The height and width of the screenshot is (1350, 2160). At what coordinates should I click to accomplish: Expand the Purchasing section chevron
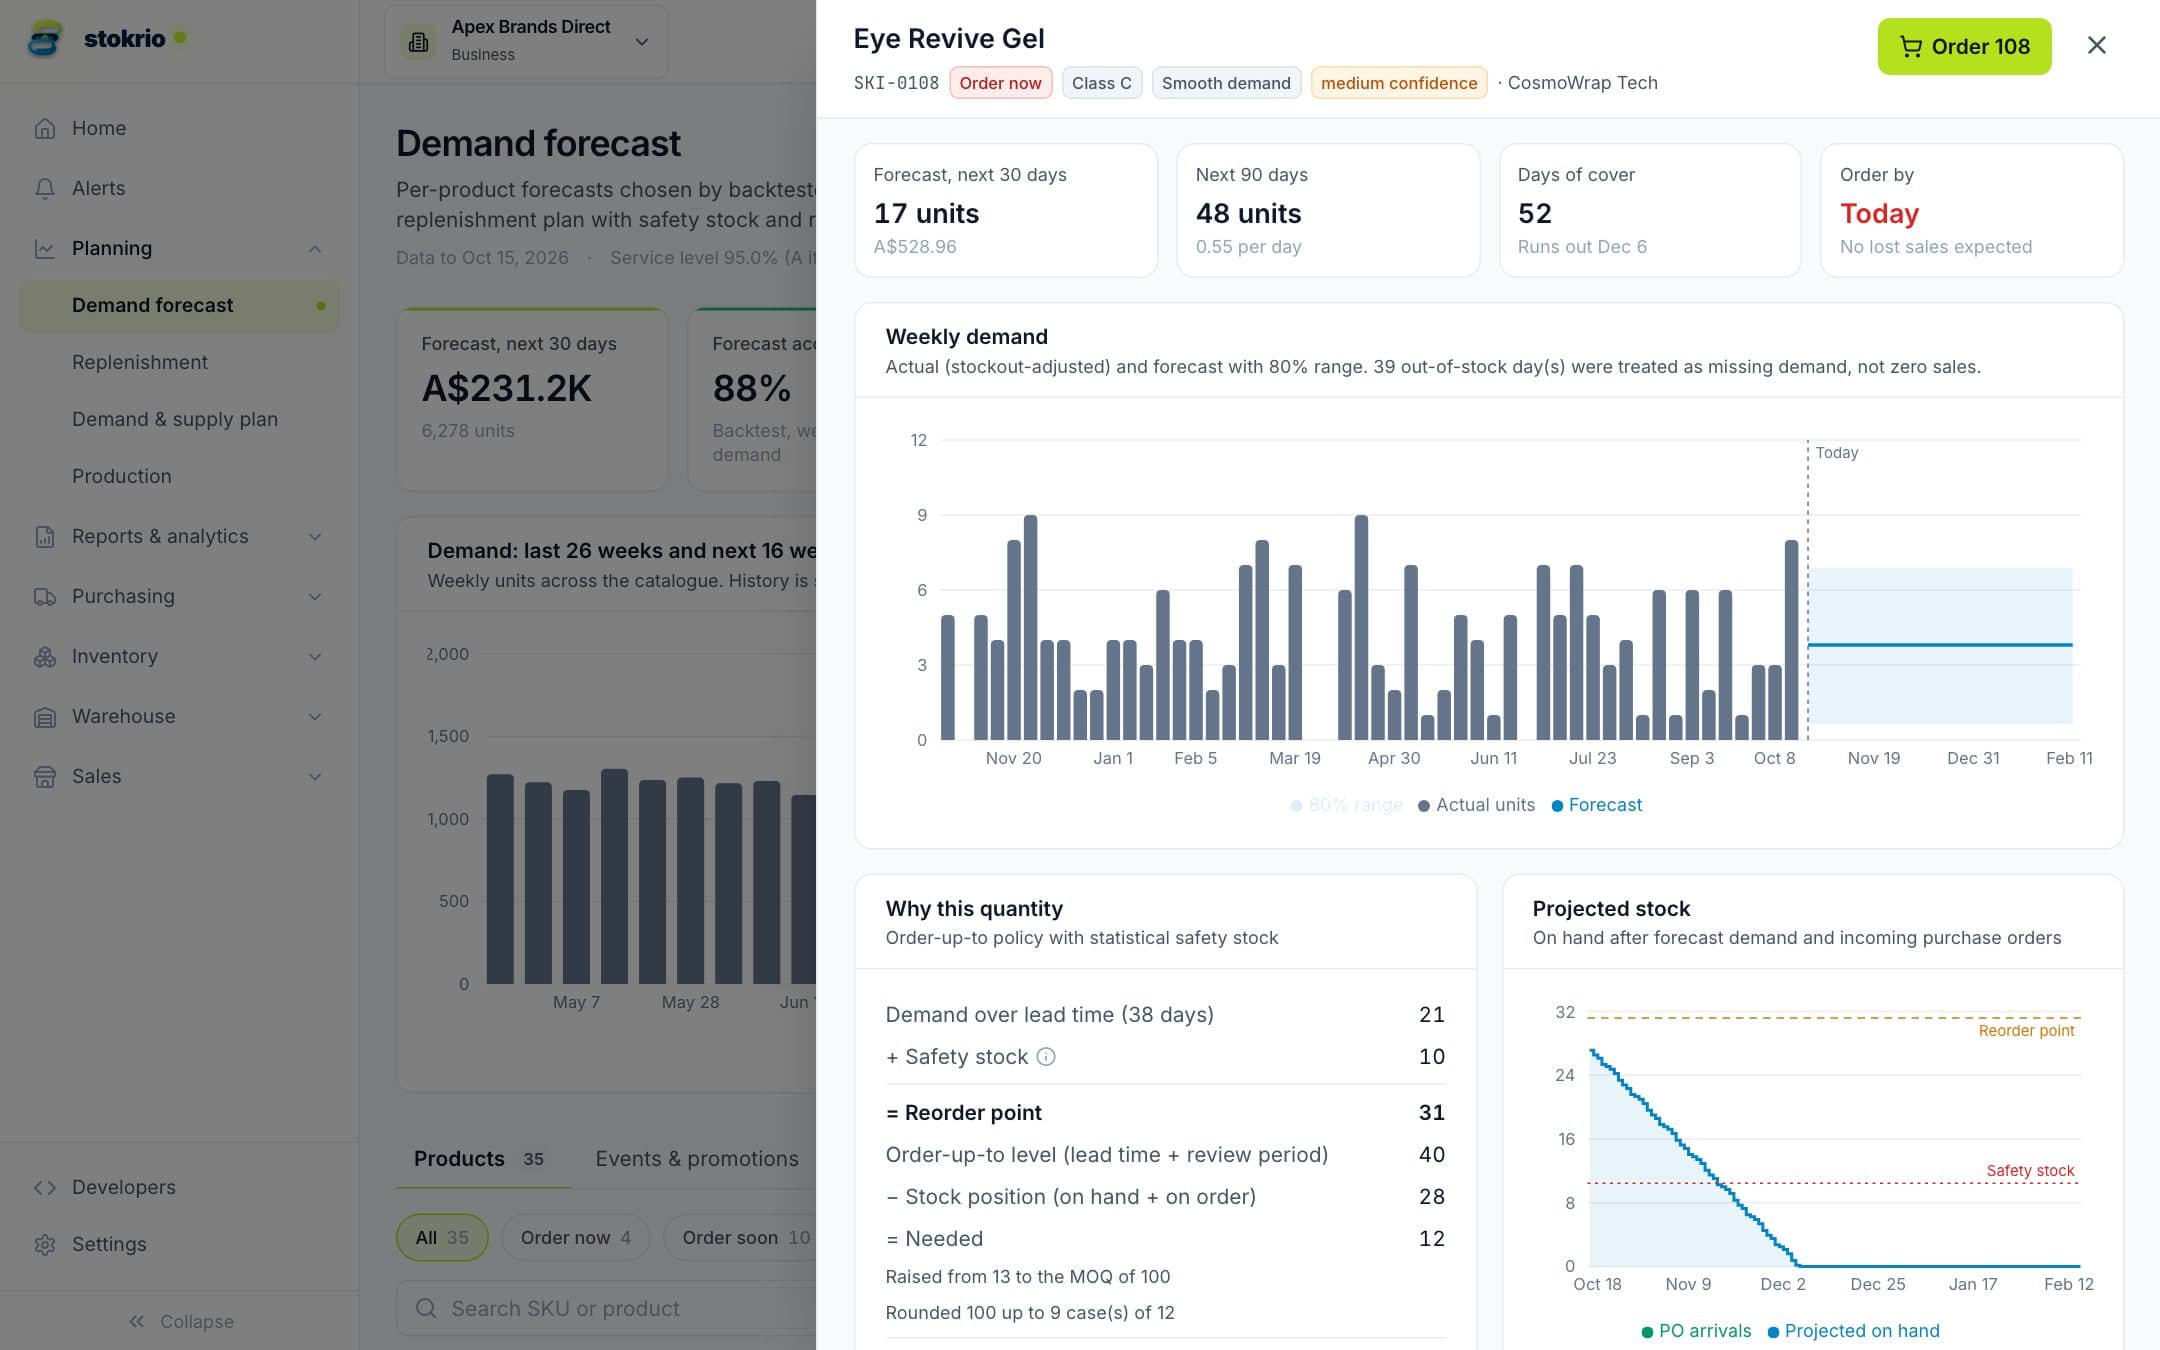tap(315, 596)
